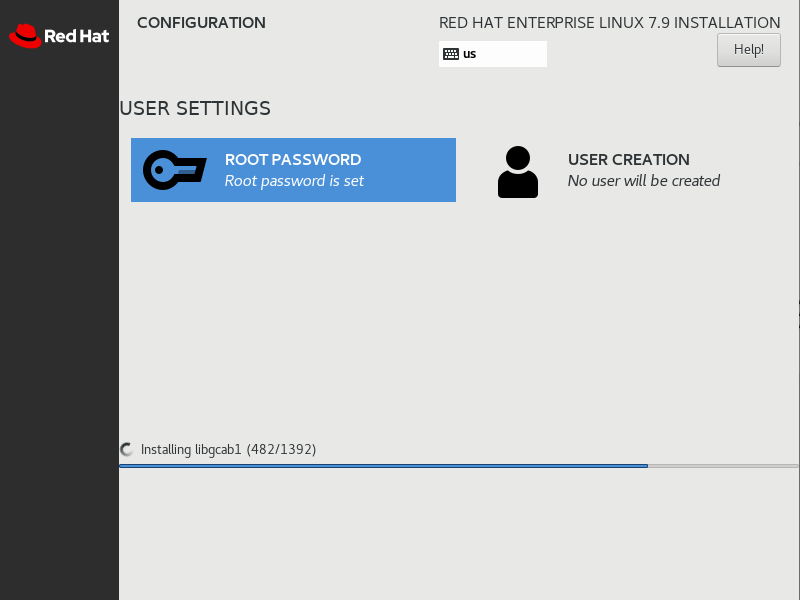Click the keyboard layout icon
Viewport: 800px width, 600px height.
(x=451, y=54)
